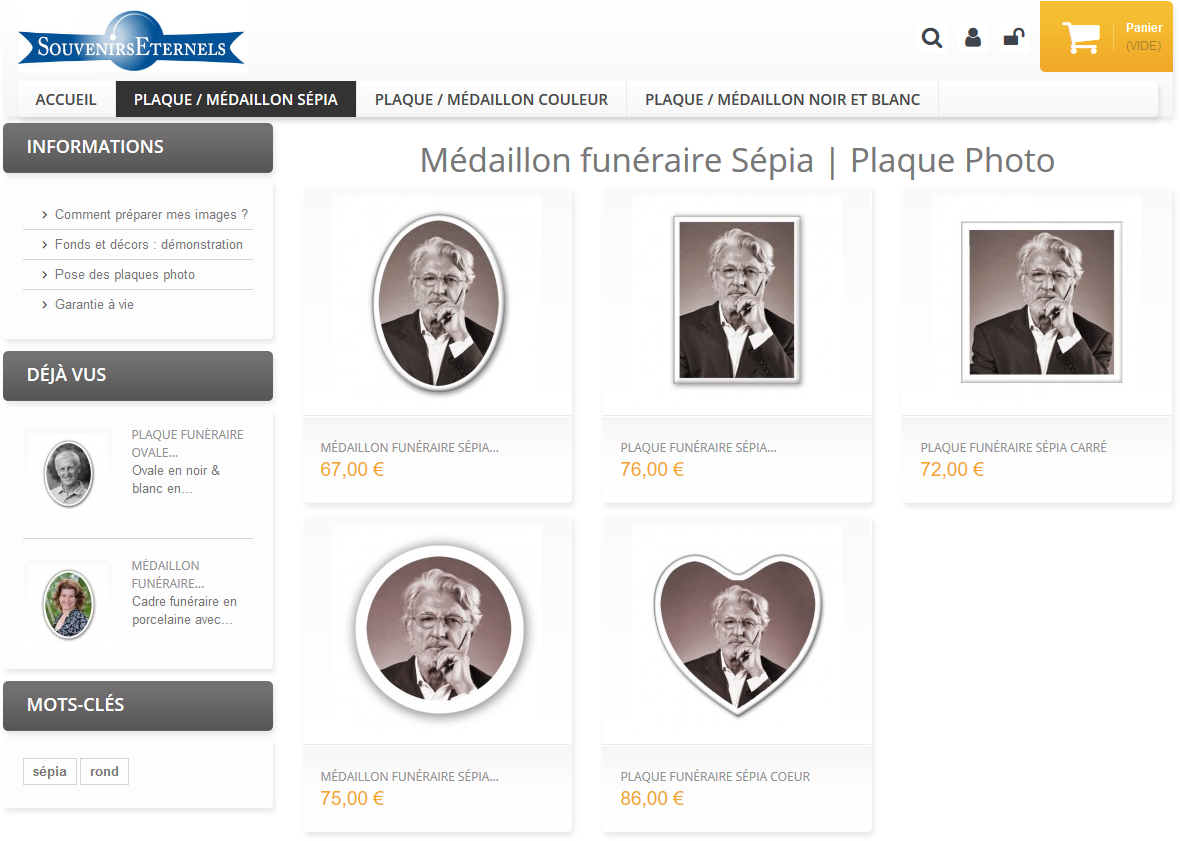Open recently viewed black-and-white oval plaque thumbnail
The height and width of the screenshot is (841, 1180).
pos(68,474)
